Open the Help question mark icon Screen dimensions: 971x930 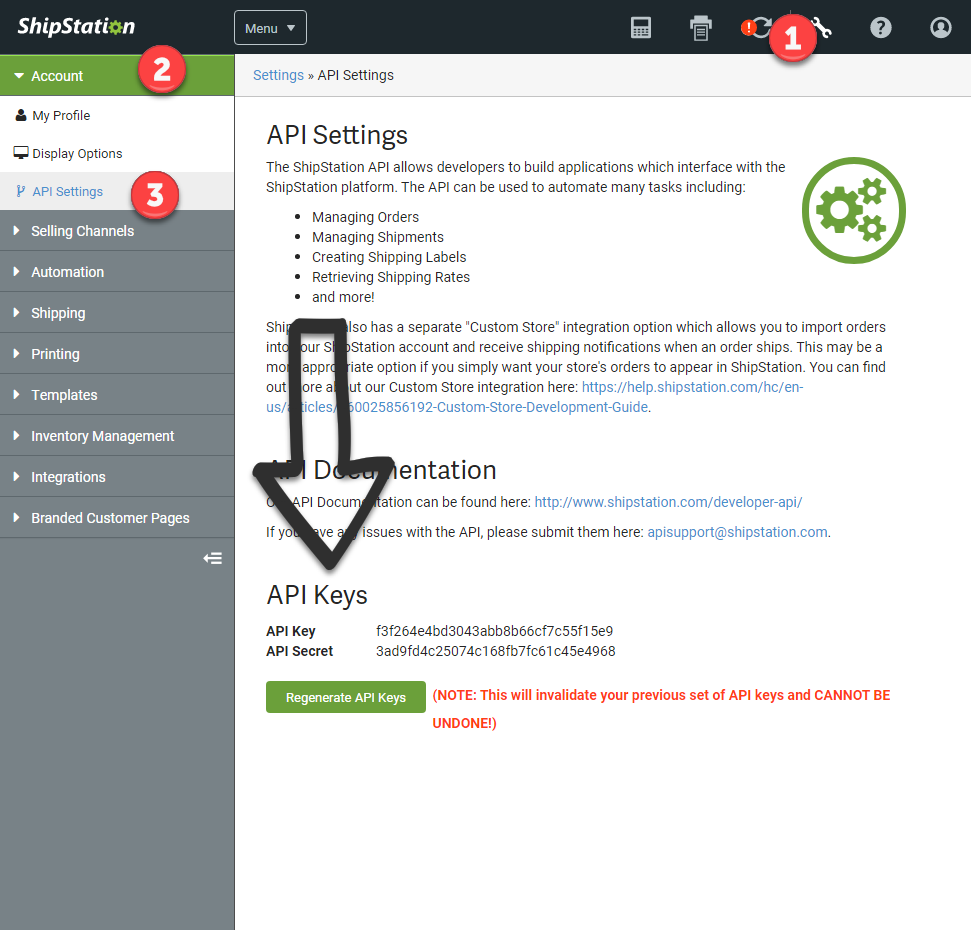(x=880, y=27)
